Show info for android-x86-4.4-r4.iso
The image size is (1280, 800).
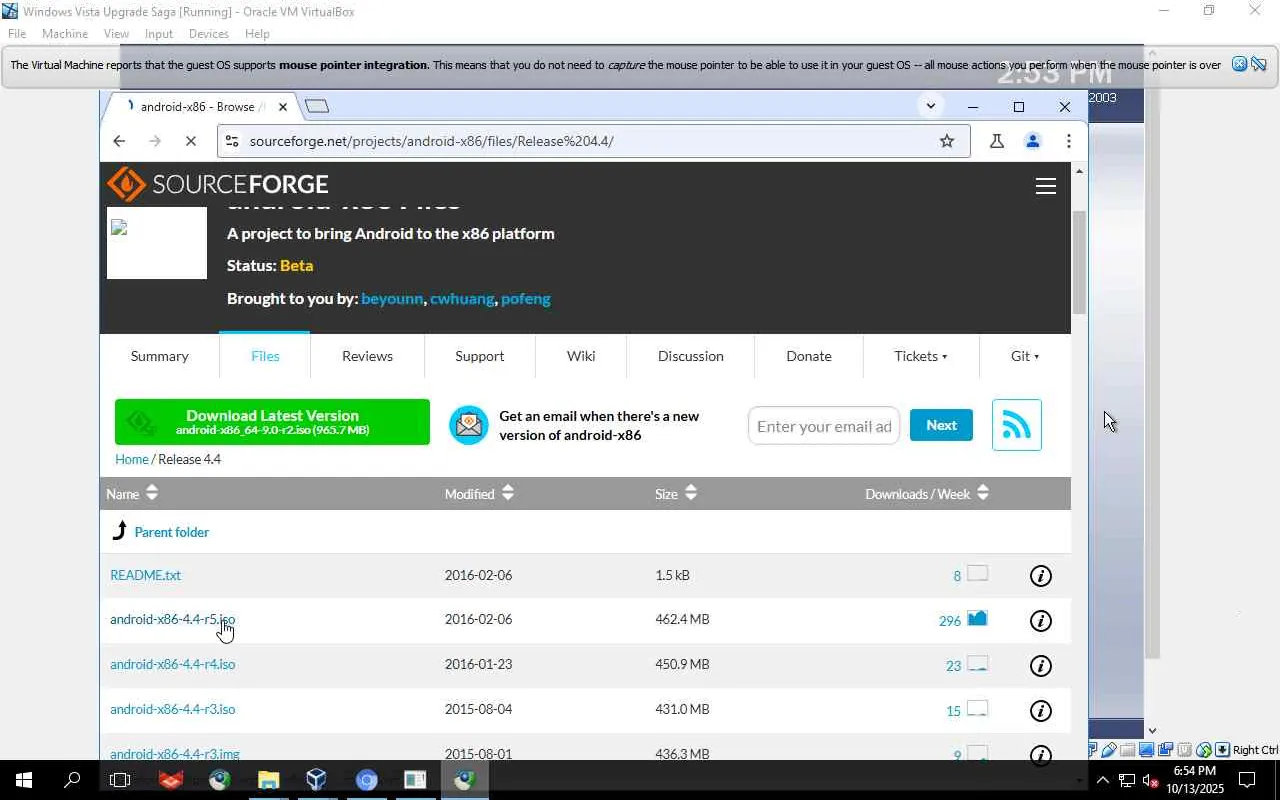[x=1041, y=666]
